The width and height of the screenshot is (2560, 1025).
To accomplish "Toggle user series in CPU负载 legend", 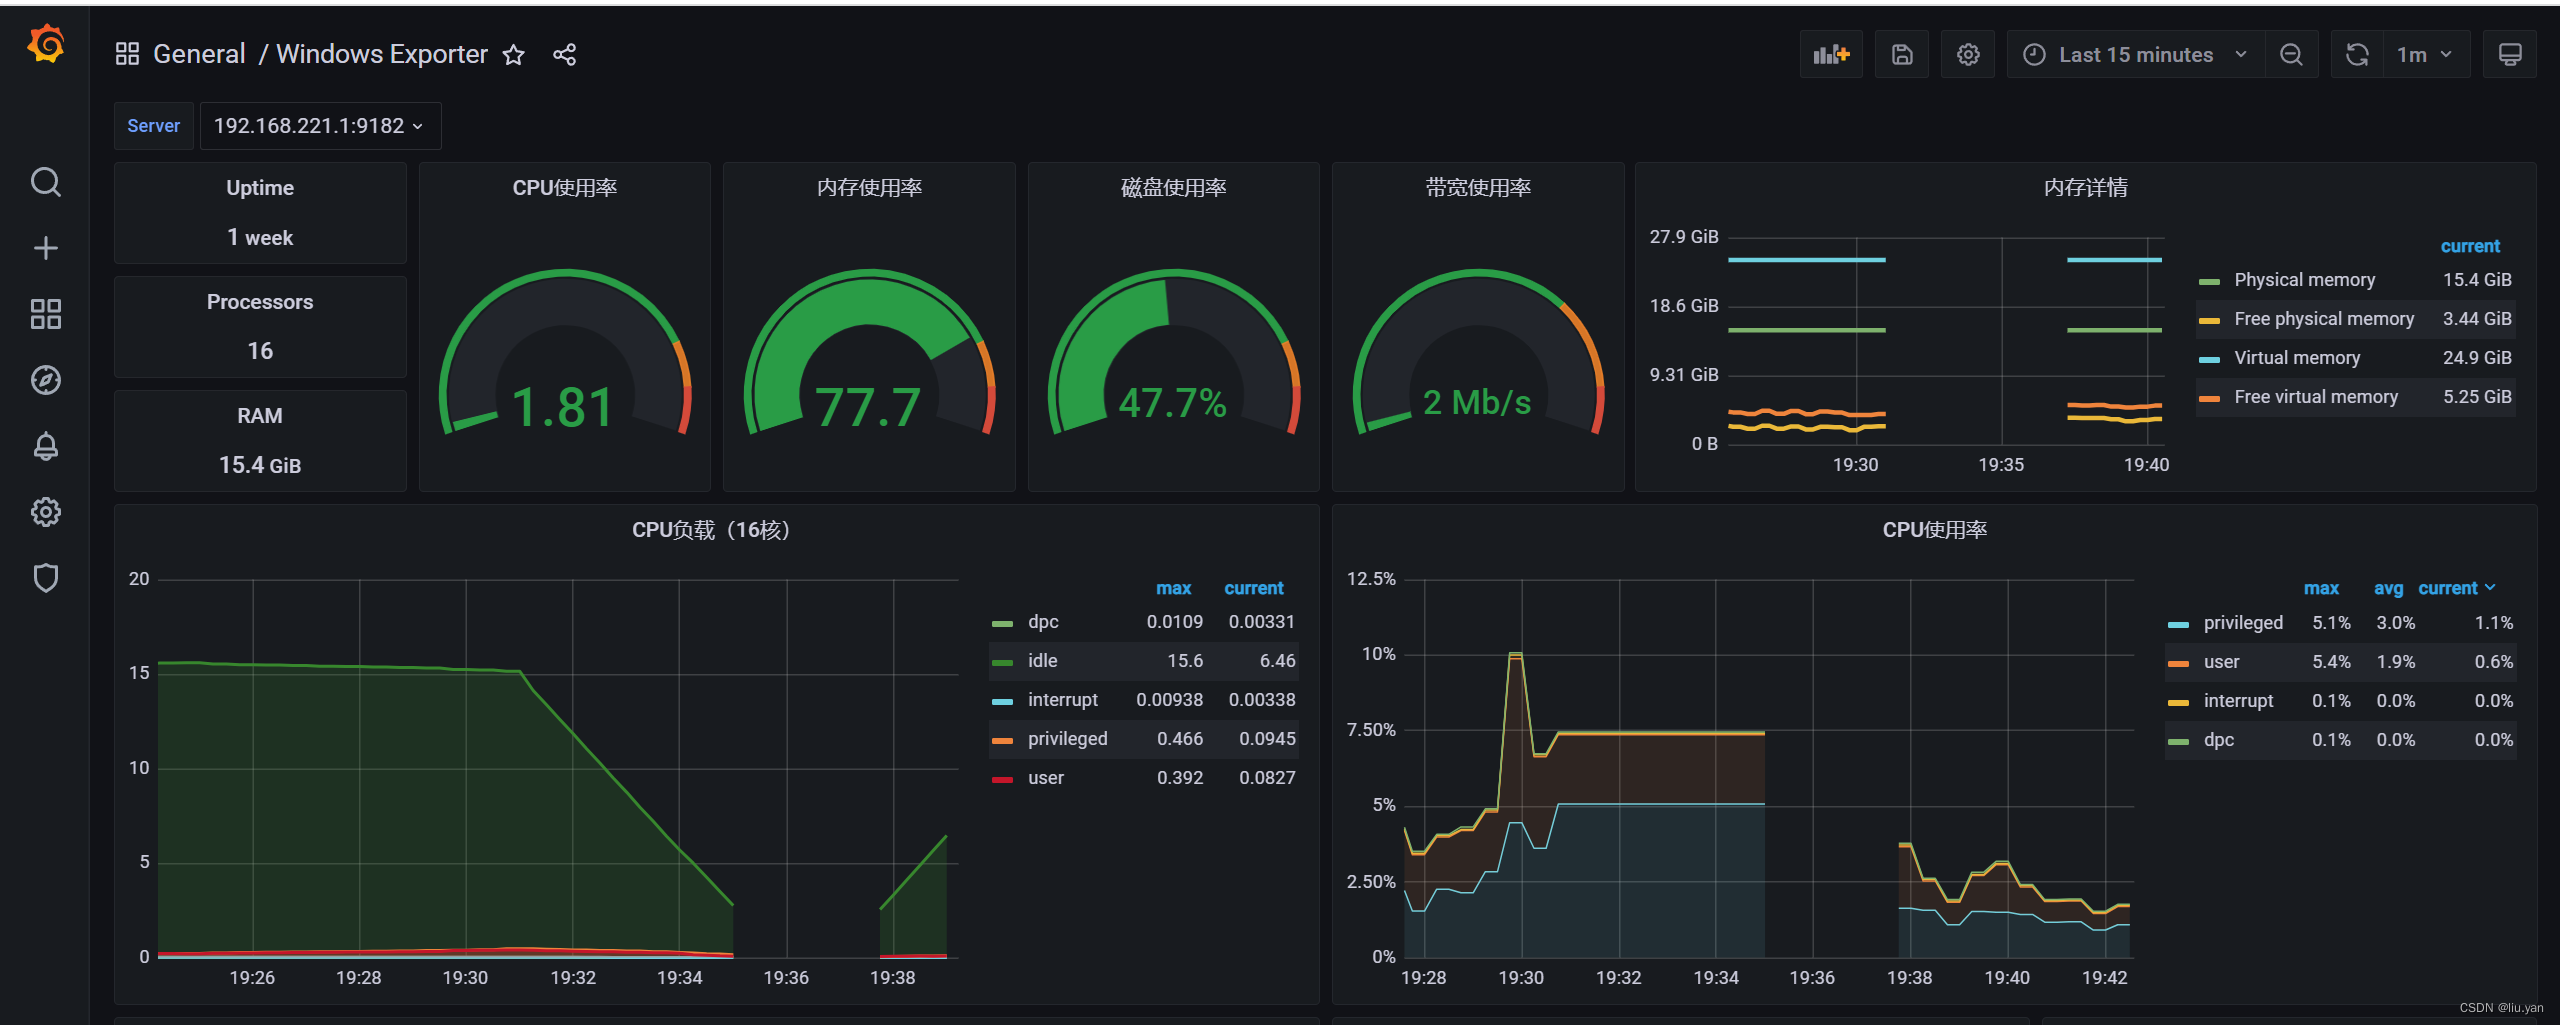I will pyautogui.click(x=1045, y=778).
